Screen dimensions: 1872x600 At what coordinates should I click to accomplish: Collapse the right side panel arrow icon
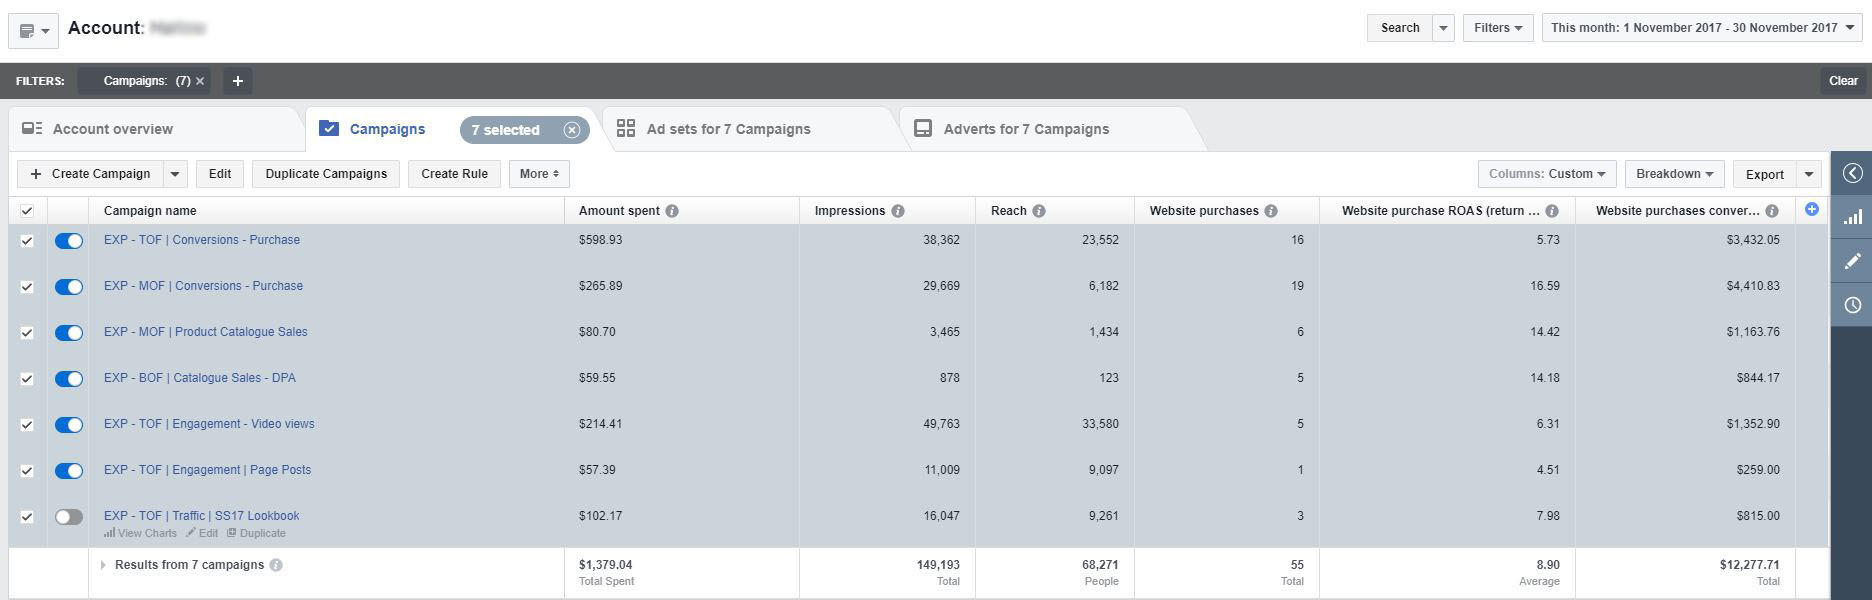point(1852,173)
